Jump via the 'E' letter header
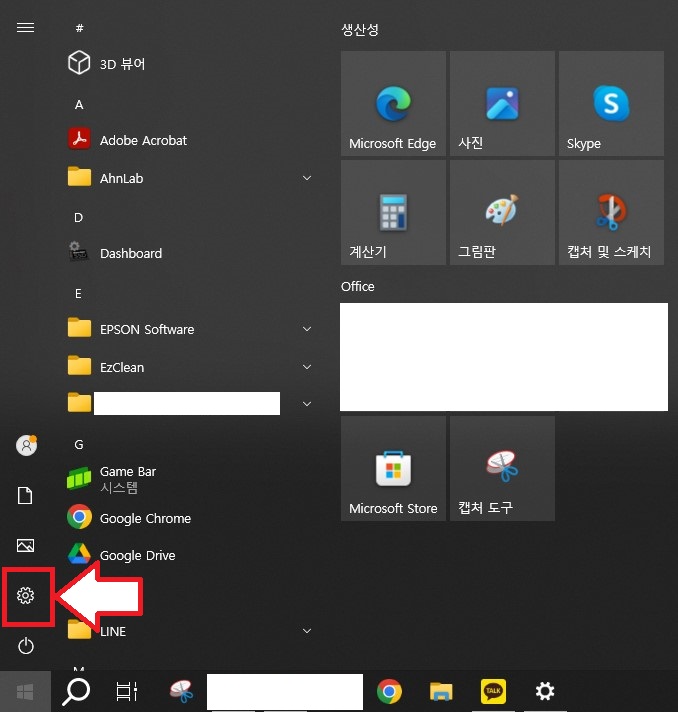 pyautogui.click(x=78, y=294)
